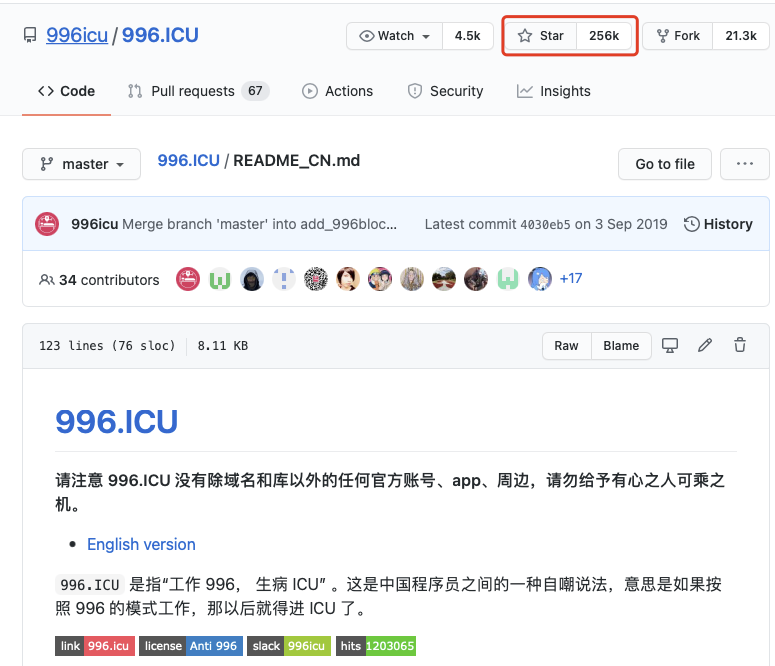View file History

coord(718,224)
